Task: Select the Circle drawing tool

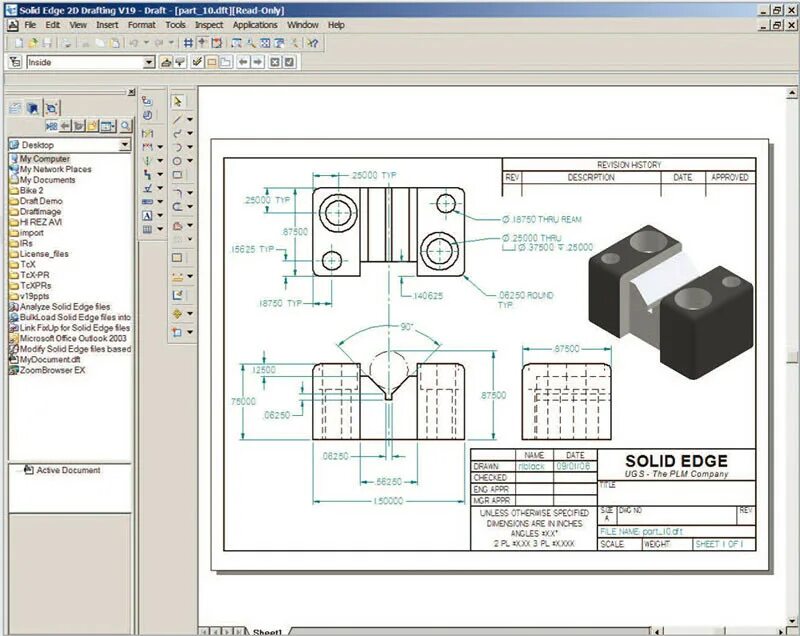Action: pos(177,161)
